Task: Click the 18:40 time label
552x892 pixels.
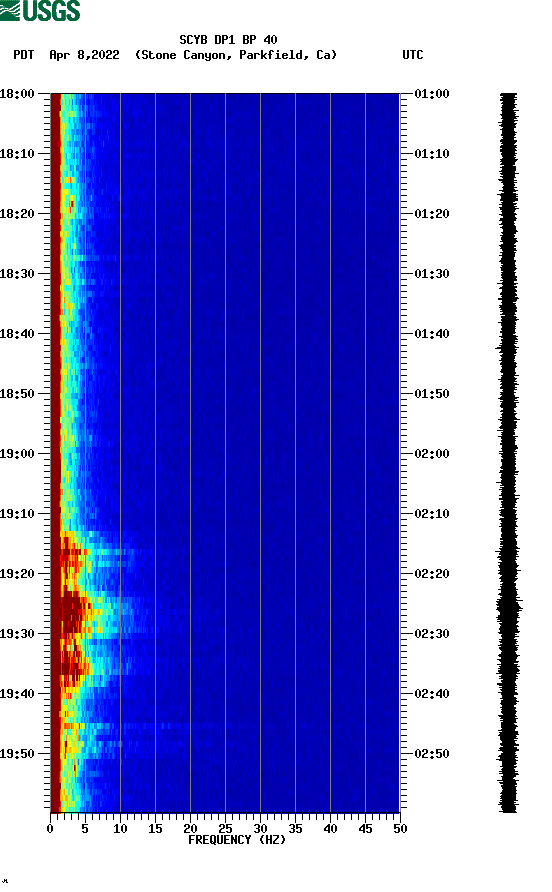Action: point(18,334)
